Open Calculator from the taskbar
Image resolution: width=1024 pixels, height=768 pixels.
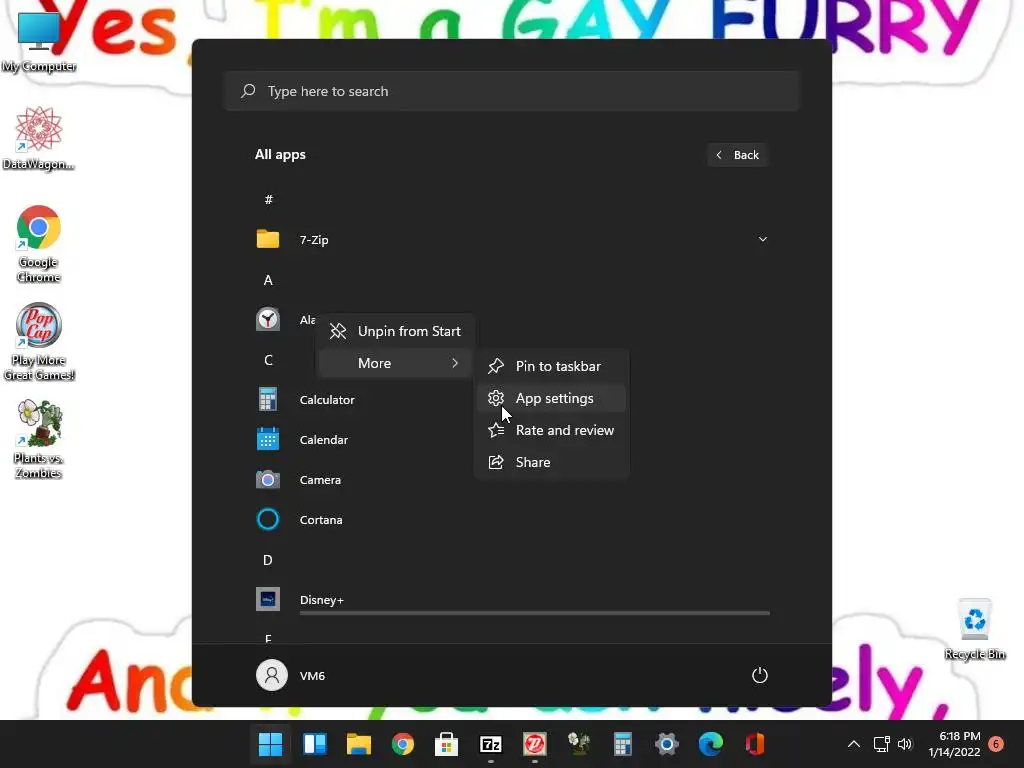(x=623, y=744)
